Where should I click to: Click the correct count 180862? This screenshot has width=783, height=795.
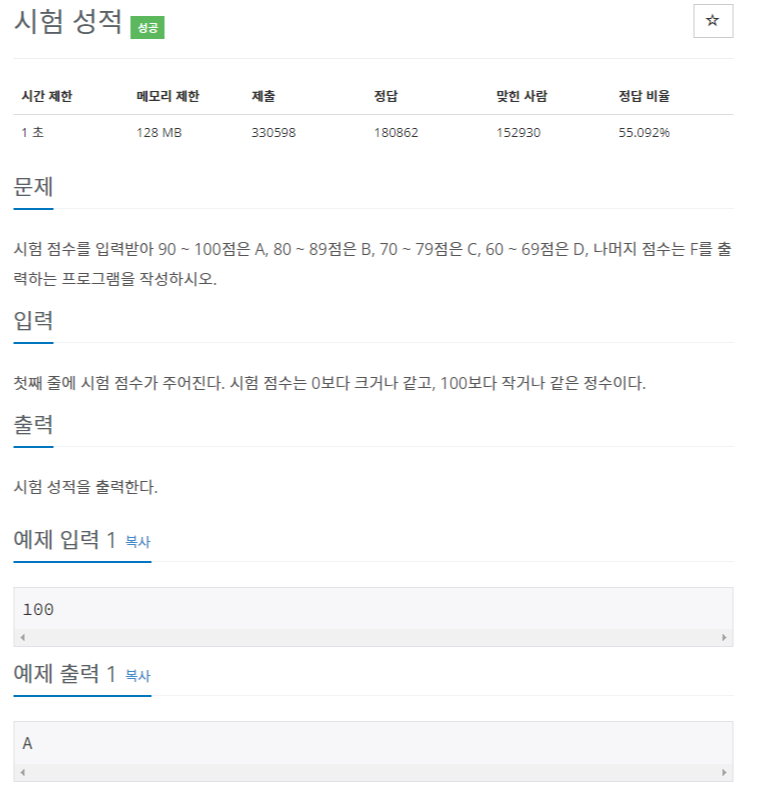coord(396,132)
